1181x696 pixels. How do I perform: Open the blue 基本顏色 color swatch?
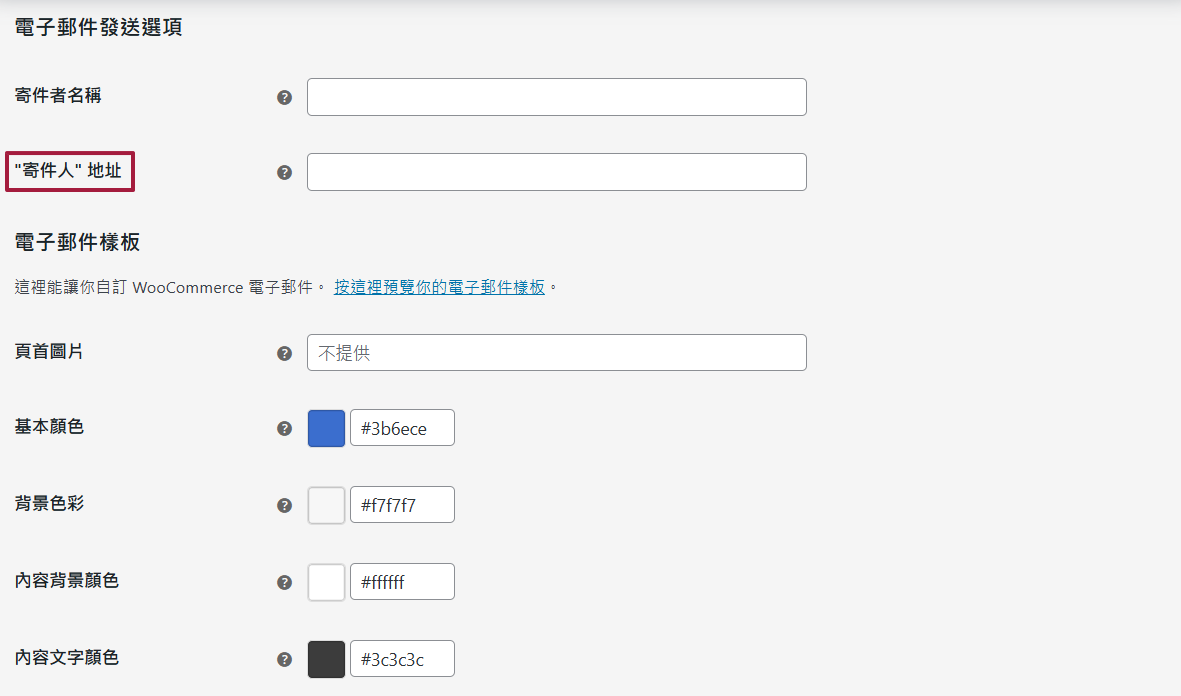(325, 427)
